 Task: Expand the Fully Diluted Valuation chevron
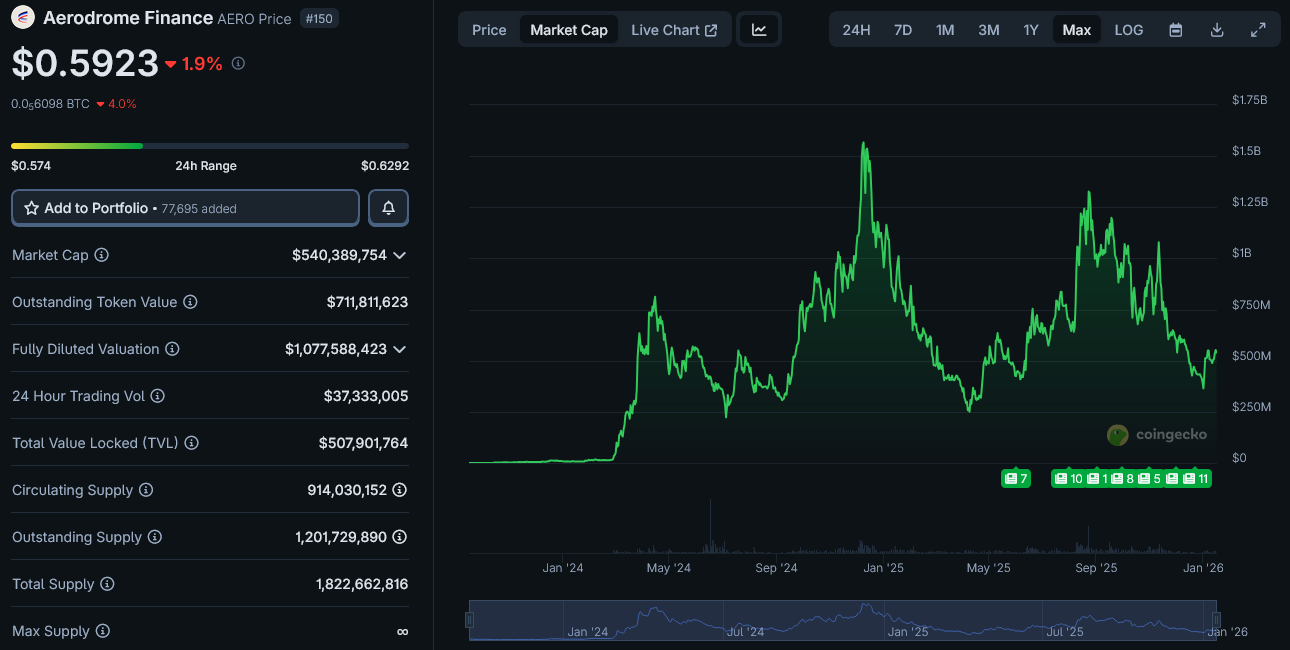point(399,349)
